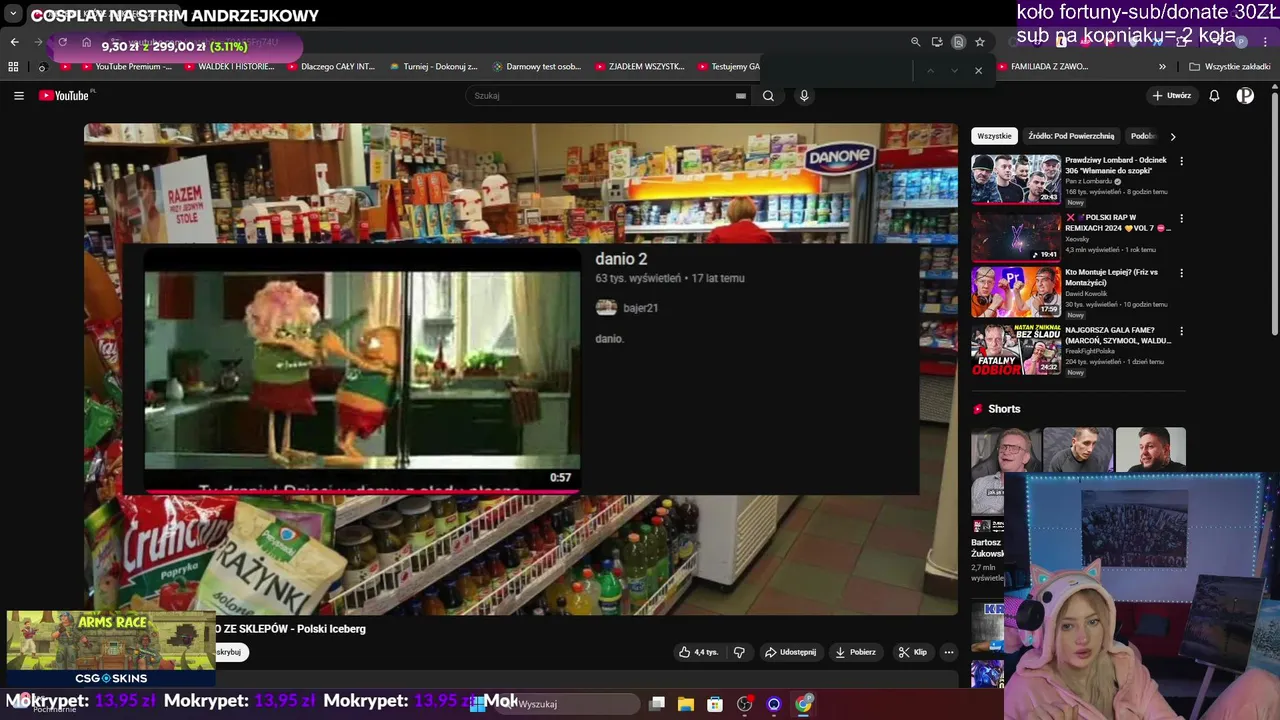This screenshot has width=1280, height=720.
Task: Open the first Shorts thumbnail
Action: pyautogui.click(x=1006, y=471)
